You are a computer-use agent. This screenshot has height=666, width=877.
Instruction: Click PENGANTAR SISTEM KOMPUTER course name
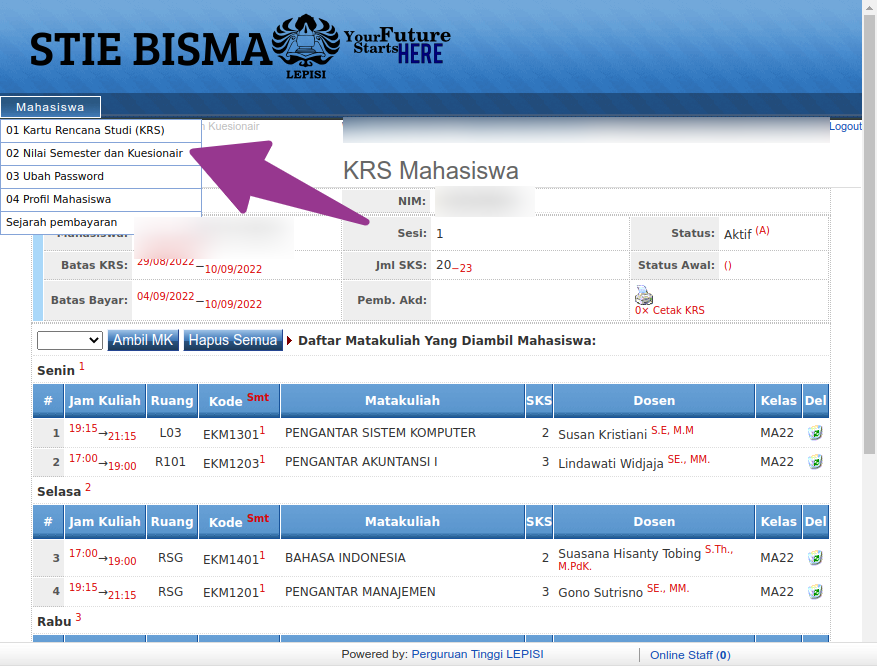tap(380, 433)
